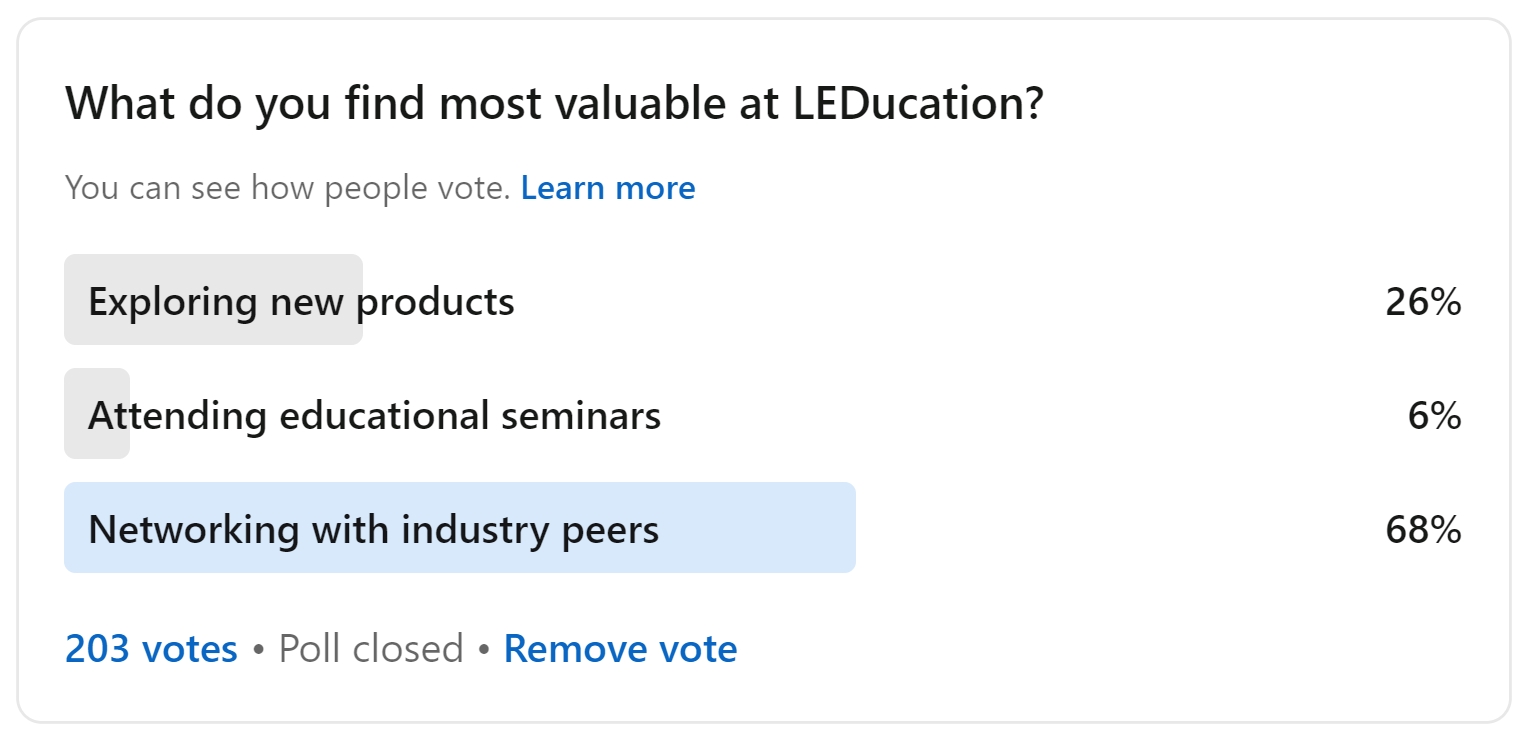Click the 'You can see how people vote' text
Viewport: 1530px width, 735px height.
pos(288,188)
